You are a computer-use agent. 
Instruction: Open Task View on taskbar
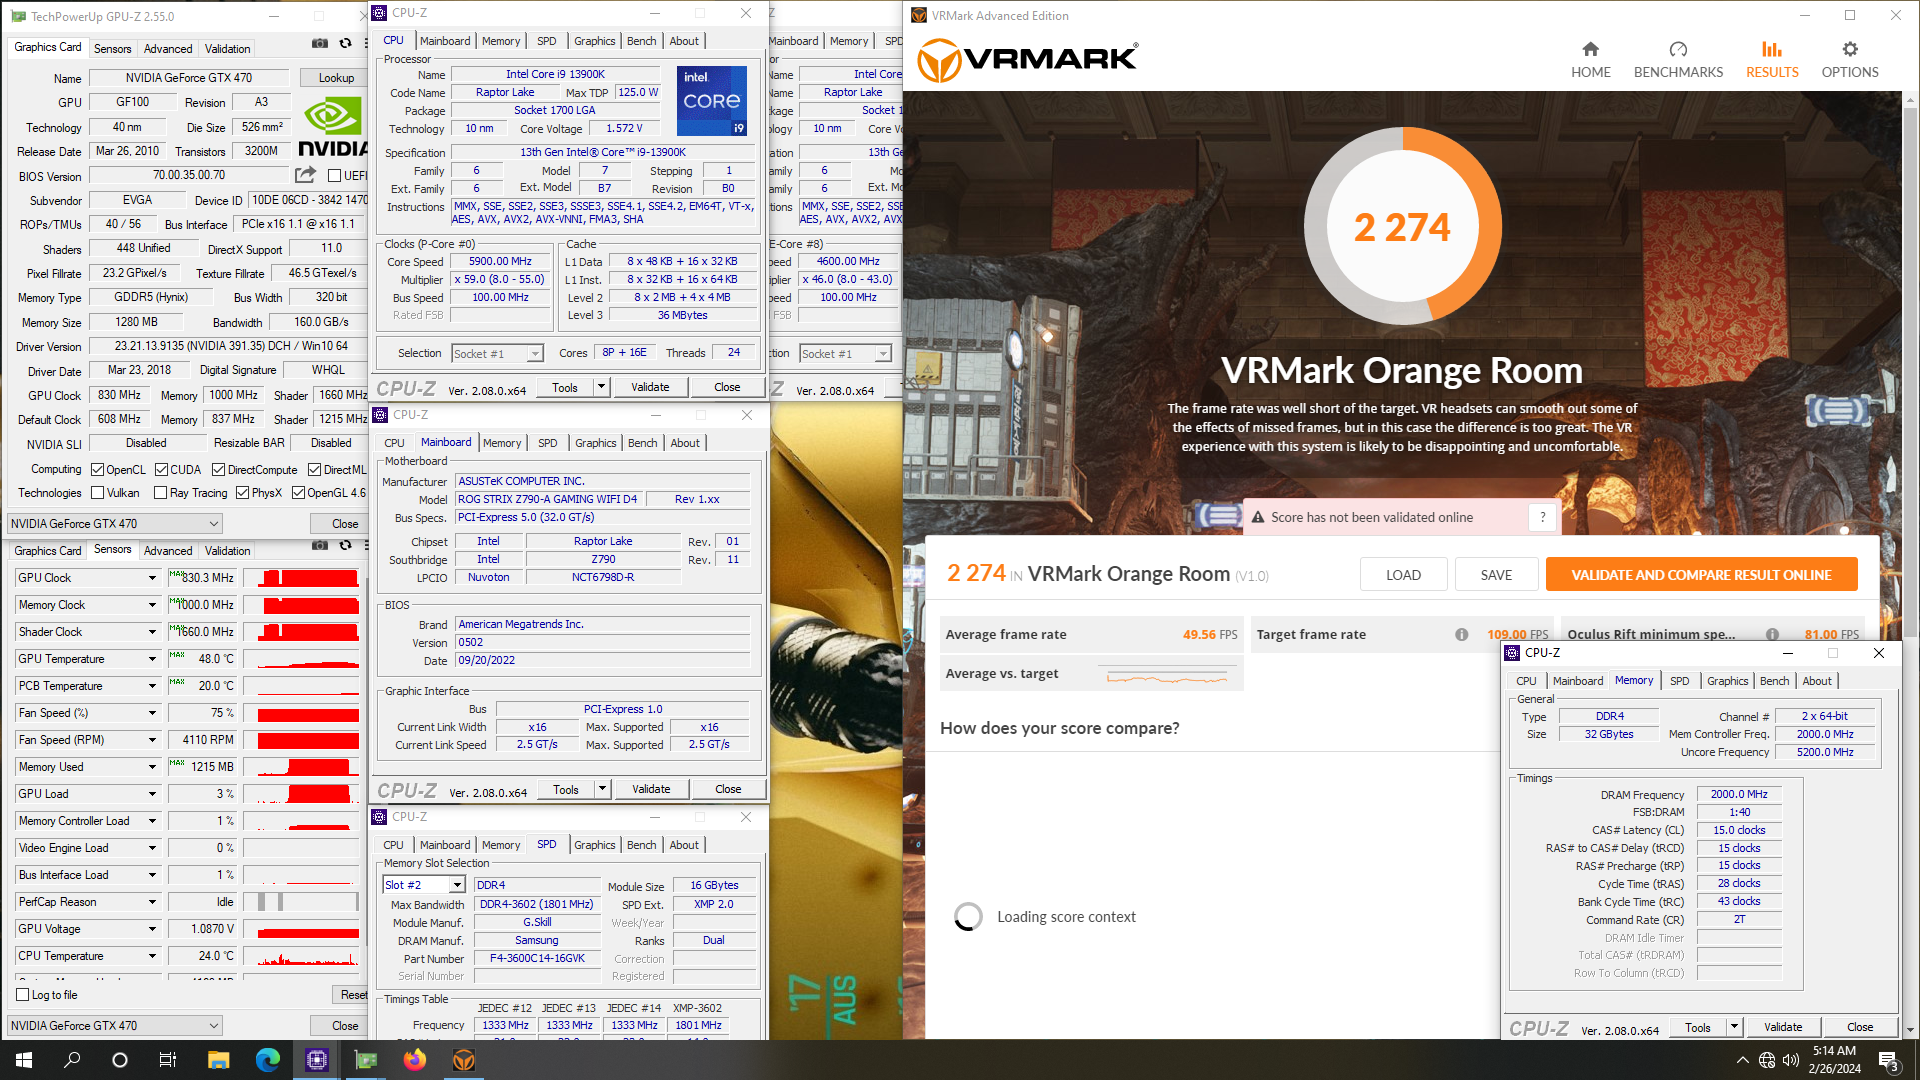[168, 1060]
